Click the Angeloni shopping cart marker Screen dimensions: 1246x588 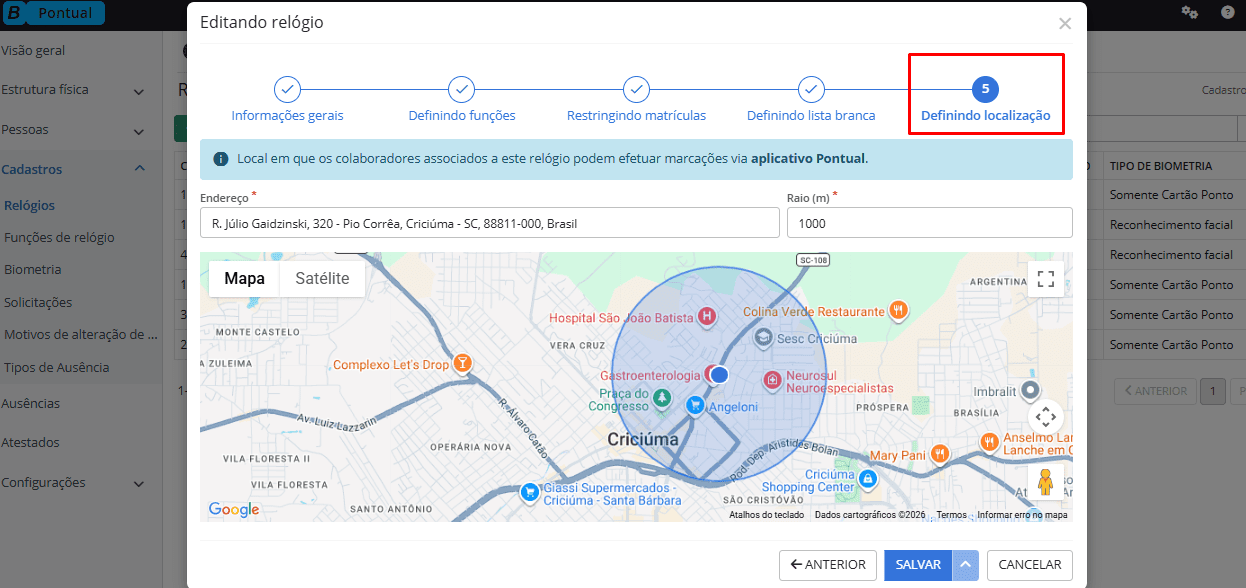[694, 405]
